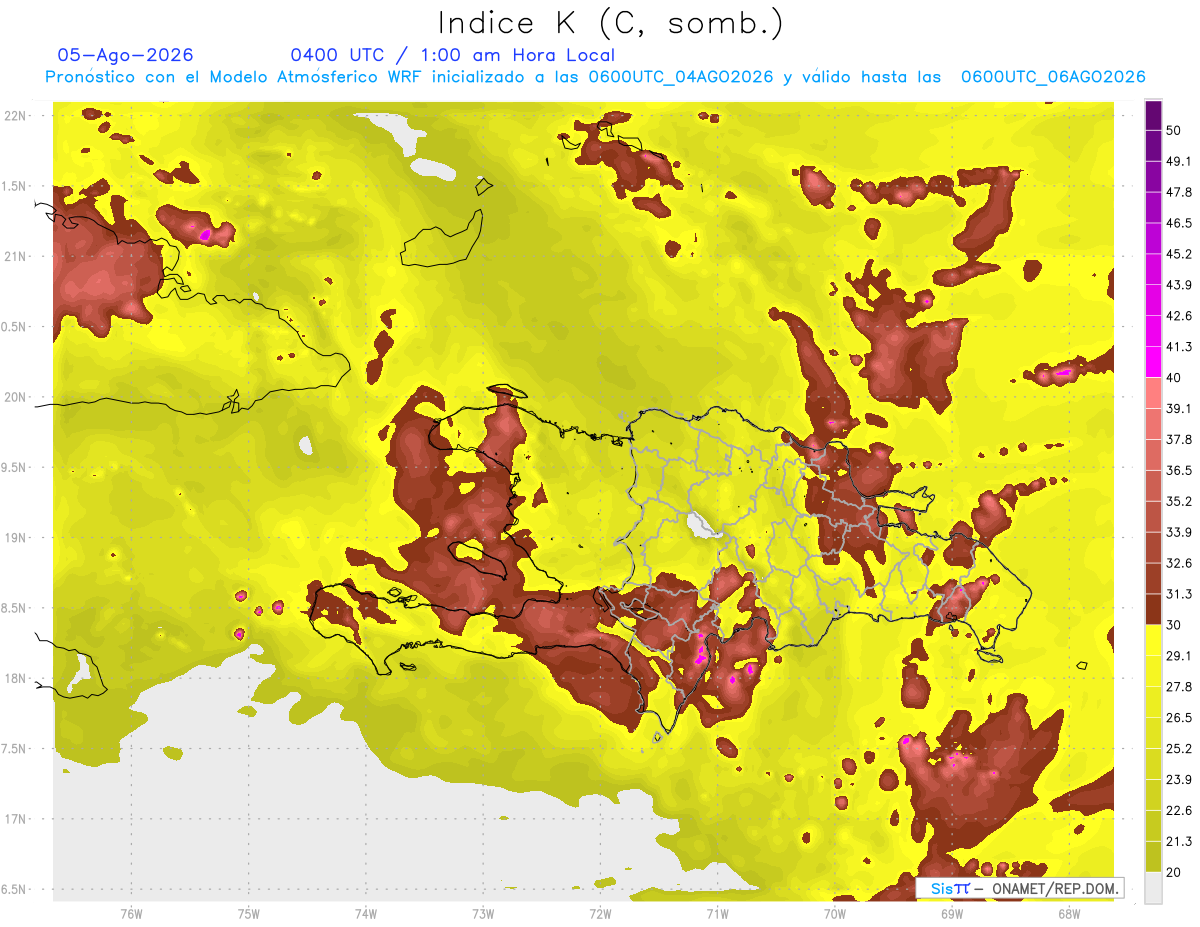The width and height of the screenshot is (1200, 927).
Task: Click the legend swatch between 29.1 and 30
Action: (1153, 640)
